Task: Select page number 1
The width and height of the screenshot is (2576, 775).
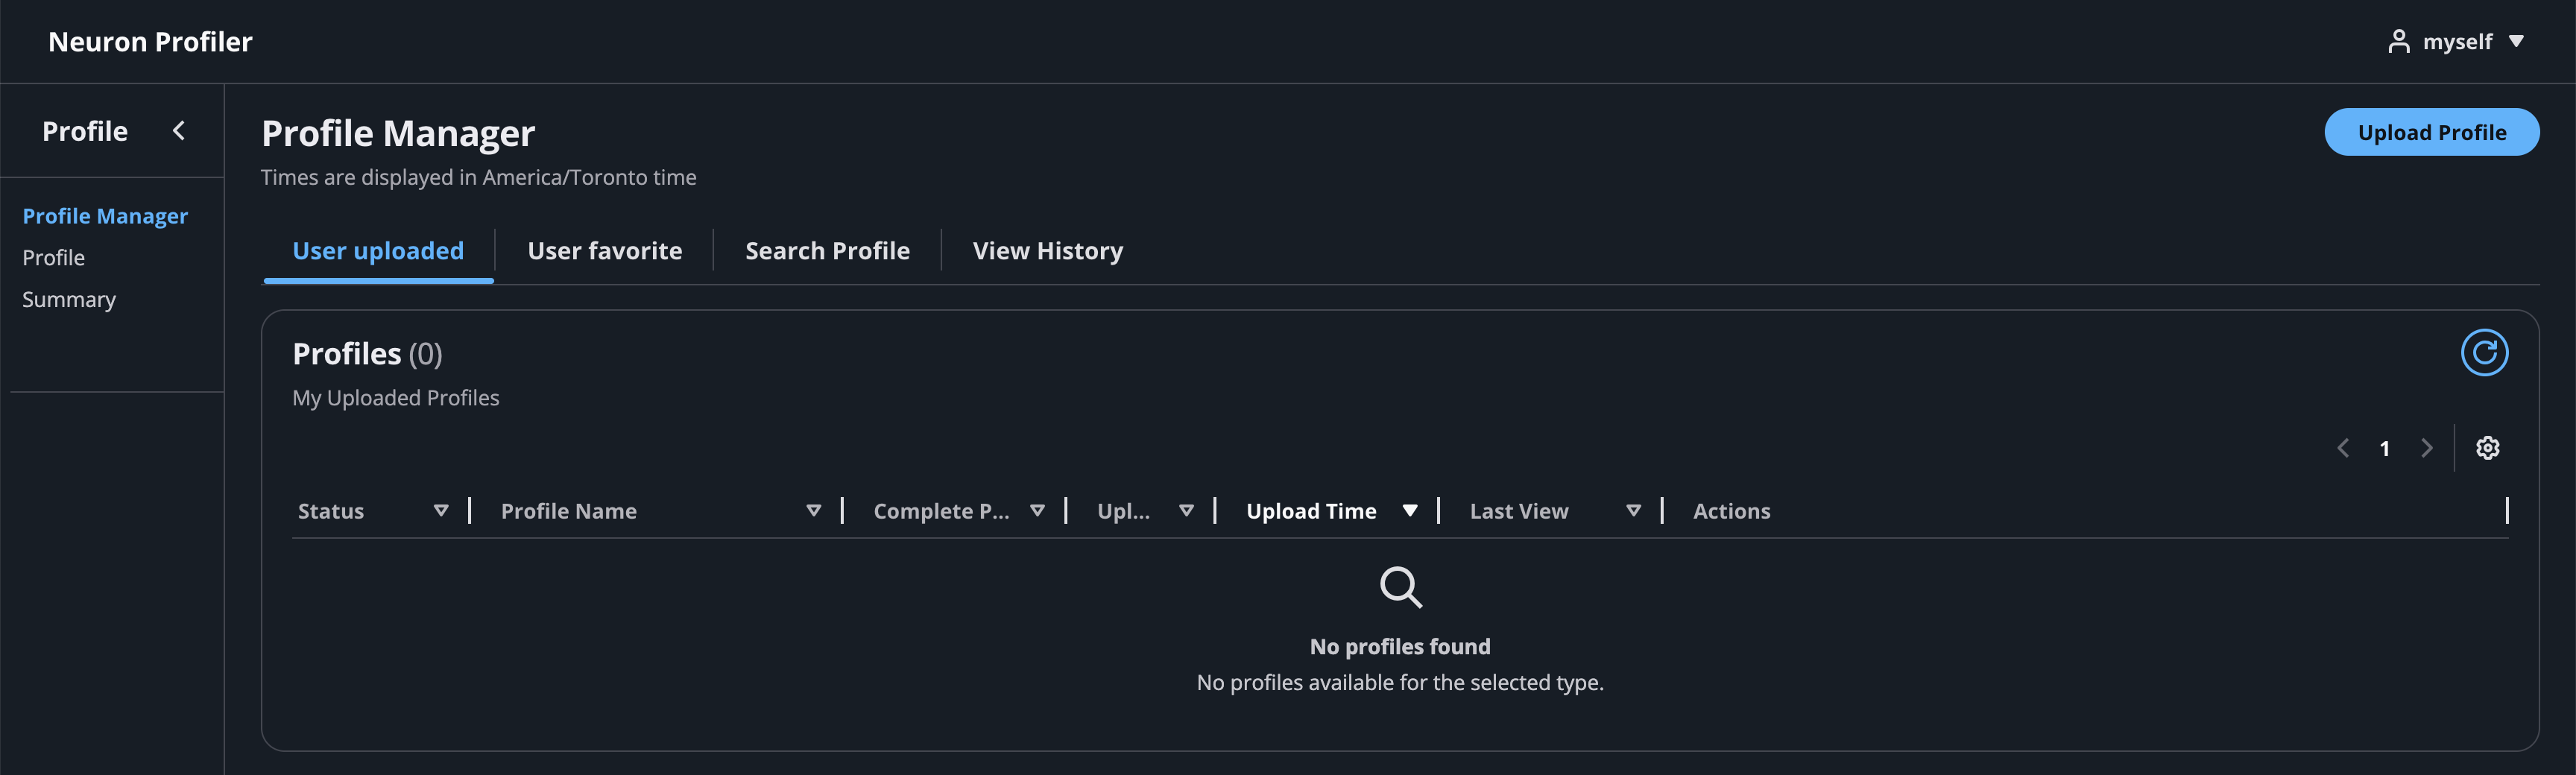Action: tap(2384, 449)
